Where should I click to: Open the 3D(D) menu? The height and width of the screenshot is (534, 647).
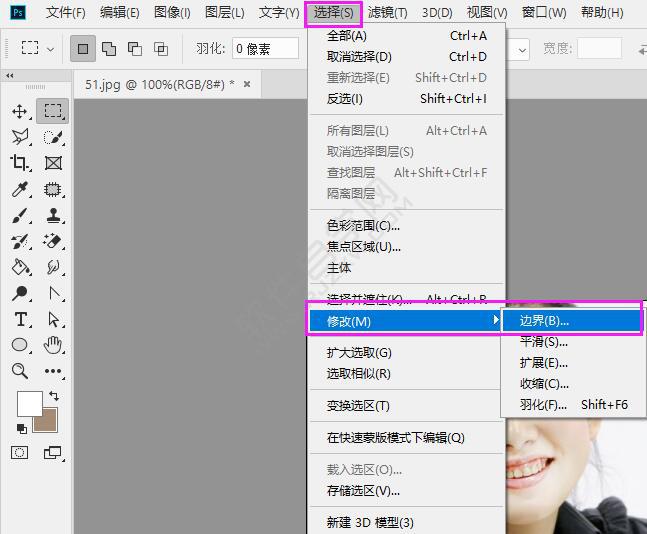click(x=437, y=12)
